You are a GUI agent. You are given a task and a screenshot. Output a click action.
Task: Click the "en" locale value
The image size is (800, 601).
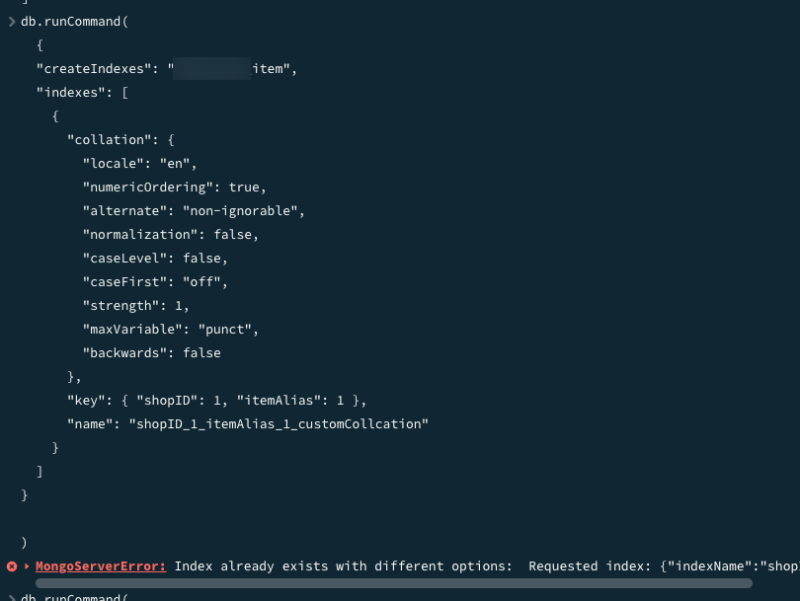coord(178,164)
